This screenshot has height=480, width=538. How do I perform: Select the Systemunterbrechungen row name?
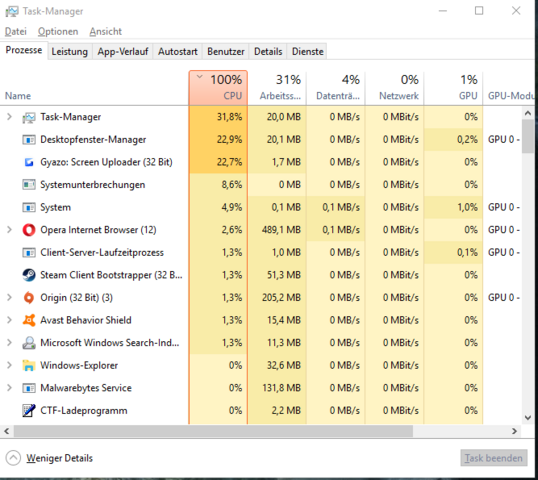pos(93,185)
